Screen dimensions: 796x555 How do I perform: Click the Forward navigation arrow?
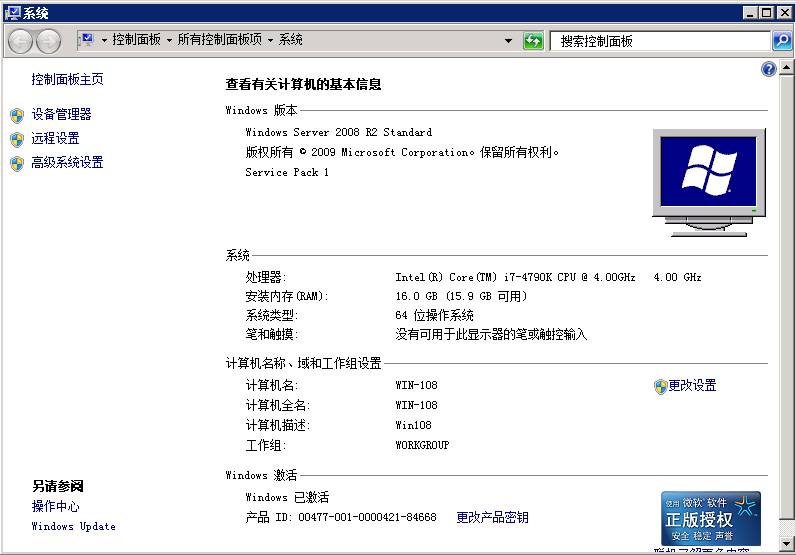click(x=49, y=41)
